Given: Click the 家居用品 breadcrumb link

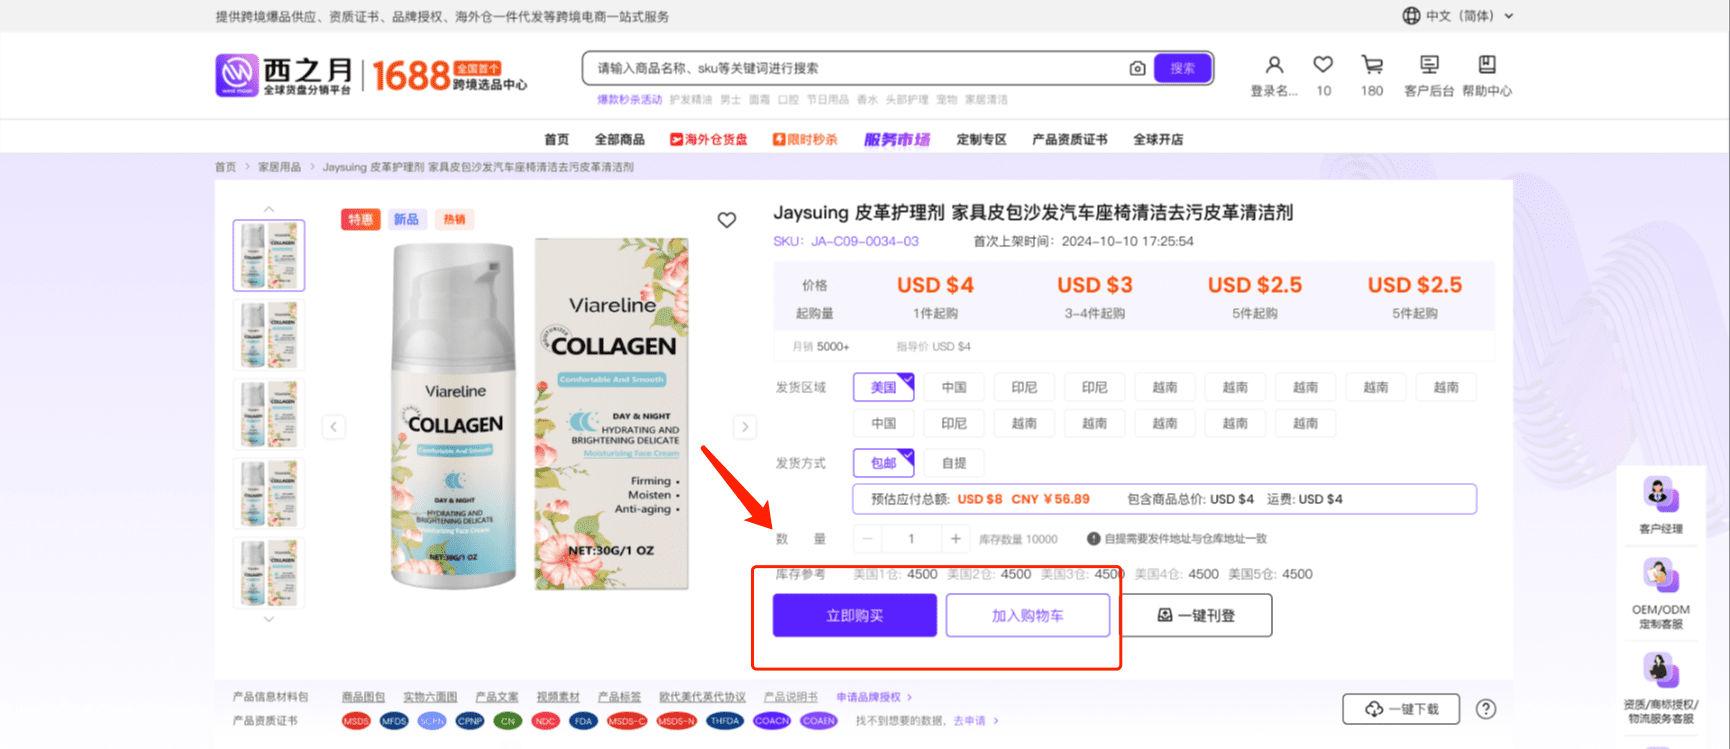Looking at the screenshot, I should pyautogui.click(x=279, y=167).
